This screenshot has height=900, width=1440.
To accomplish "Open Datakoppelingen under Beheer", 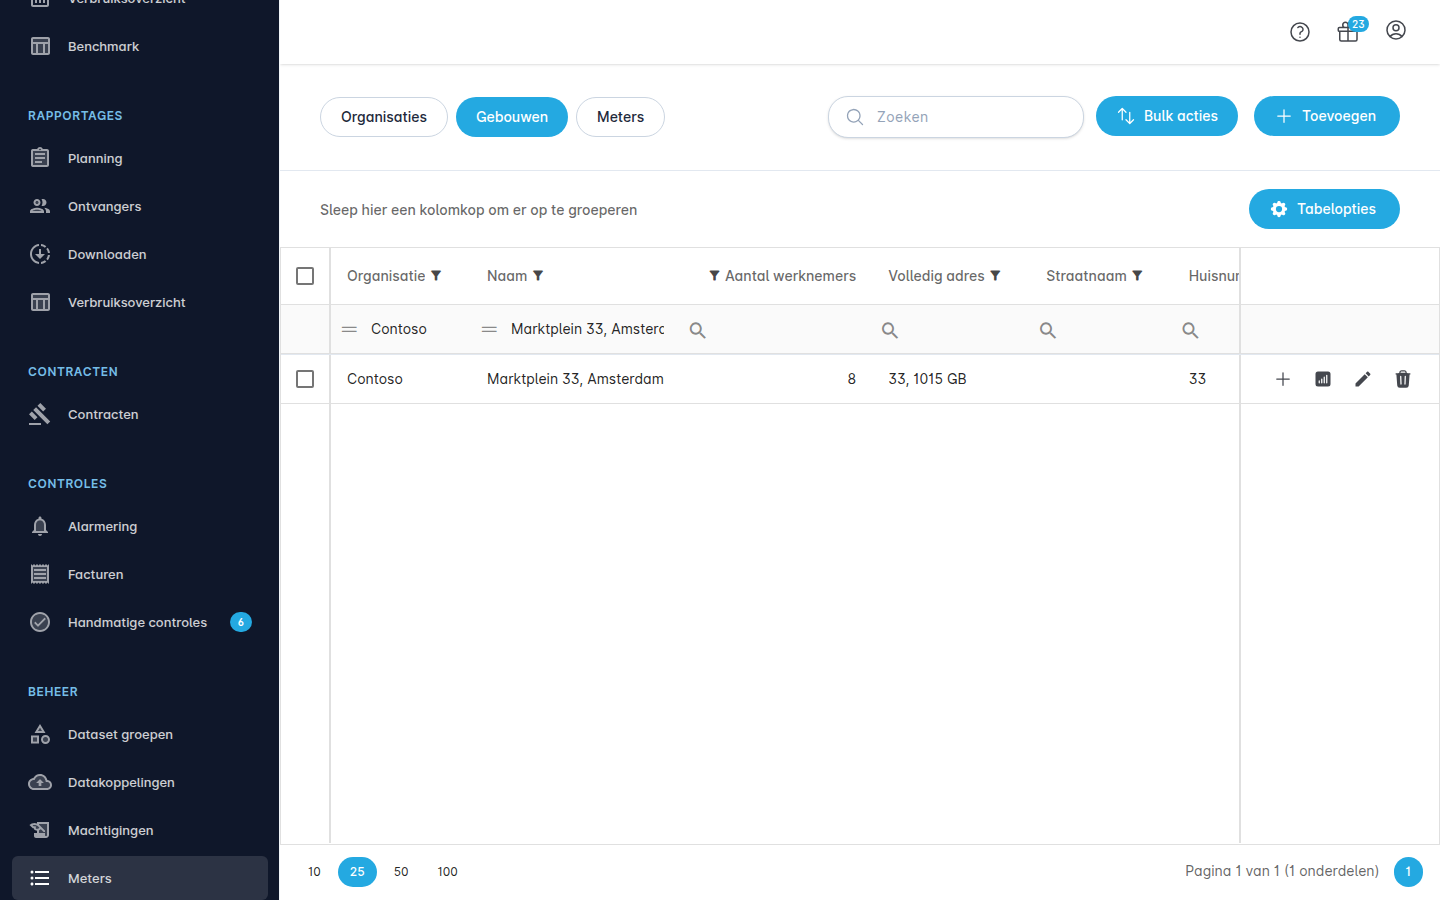I will coord(140,782).
